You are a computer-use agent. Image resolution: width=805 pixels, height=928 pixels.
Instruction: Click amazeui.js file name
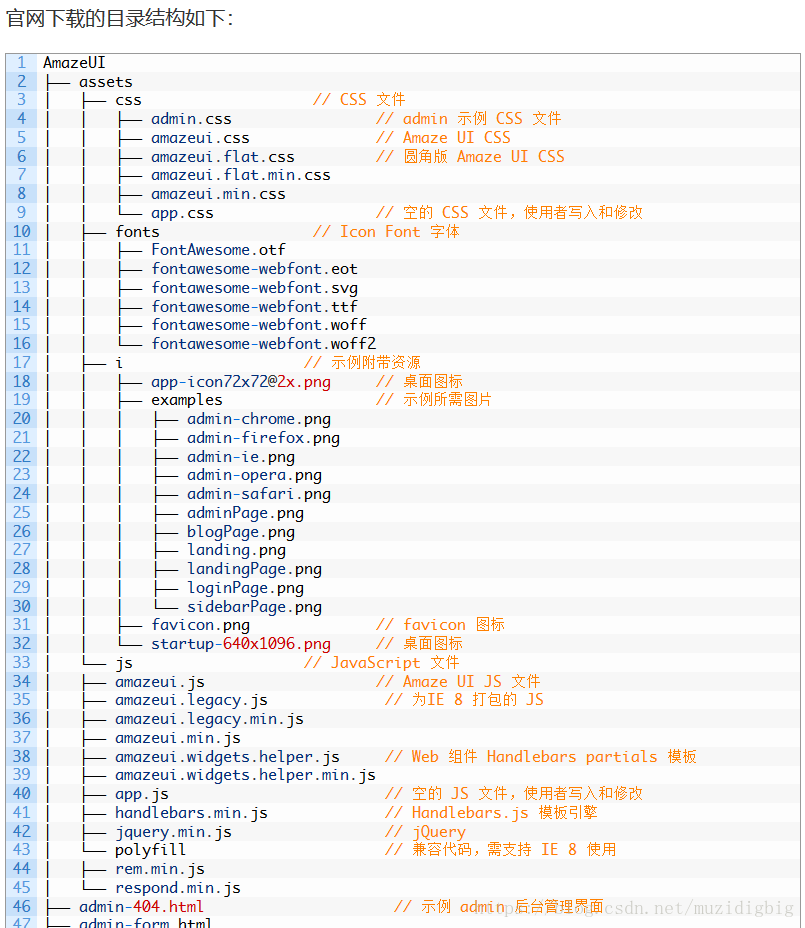coord(160,682)
